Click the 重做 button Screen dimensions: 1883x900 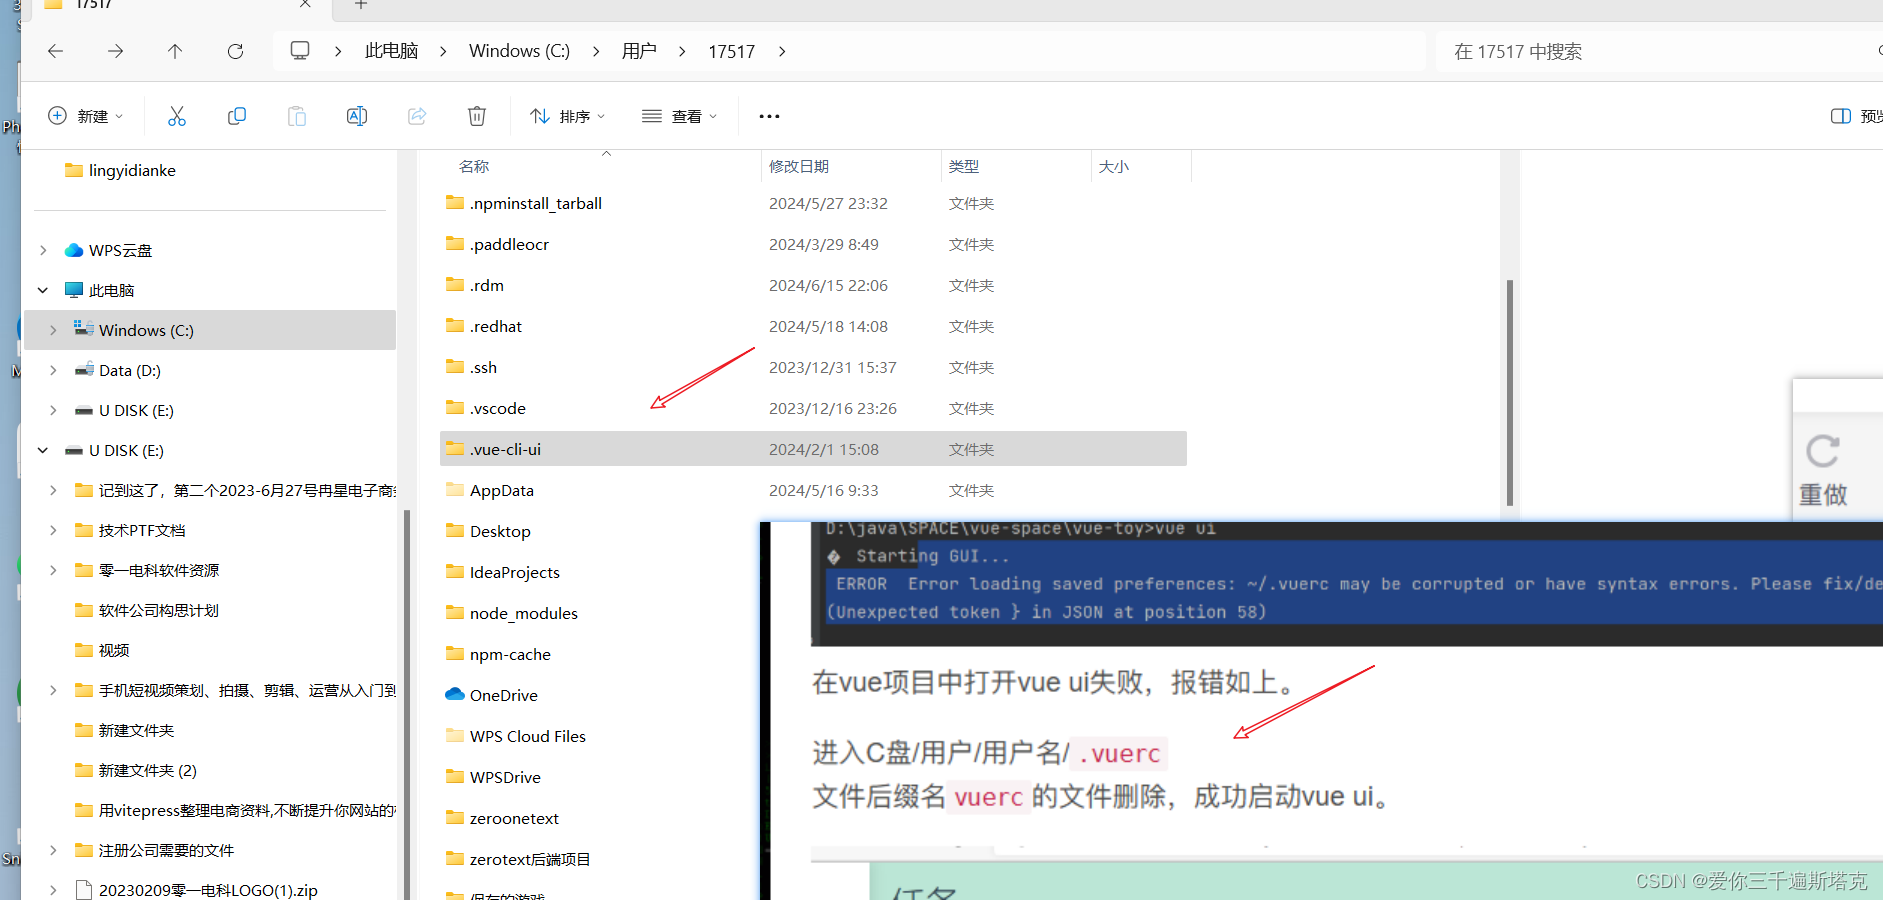pos(1822,468)
